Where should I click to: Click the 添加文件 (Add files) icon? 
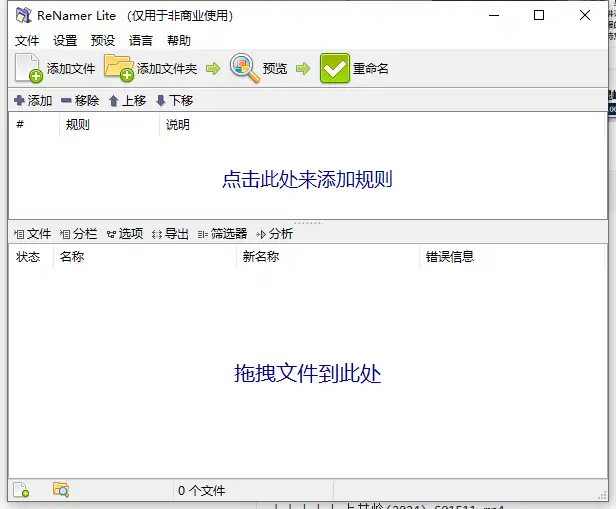pyautogui.click(x=29, y=68)
